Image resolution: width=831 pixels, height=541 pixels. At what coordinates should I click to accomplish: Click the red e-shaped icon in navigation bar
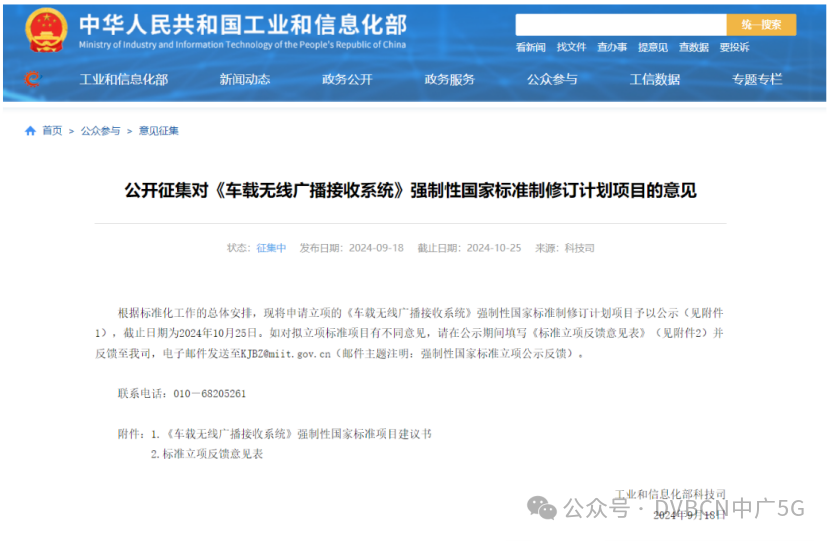point(32,79)
